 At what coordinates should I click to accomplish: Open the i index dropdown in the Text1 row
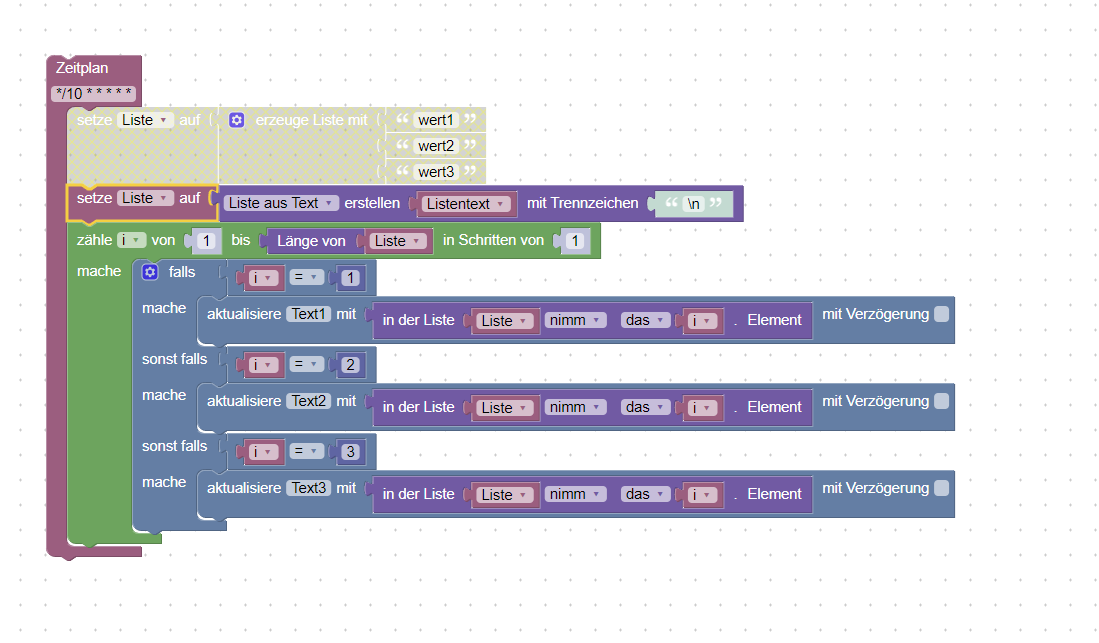tap(703, 320)
